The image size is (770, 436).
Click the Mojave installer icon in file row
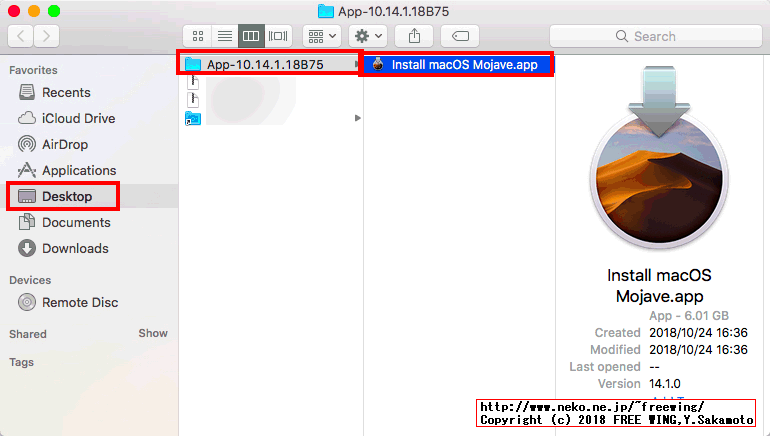(x=378, y=64)
